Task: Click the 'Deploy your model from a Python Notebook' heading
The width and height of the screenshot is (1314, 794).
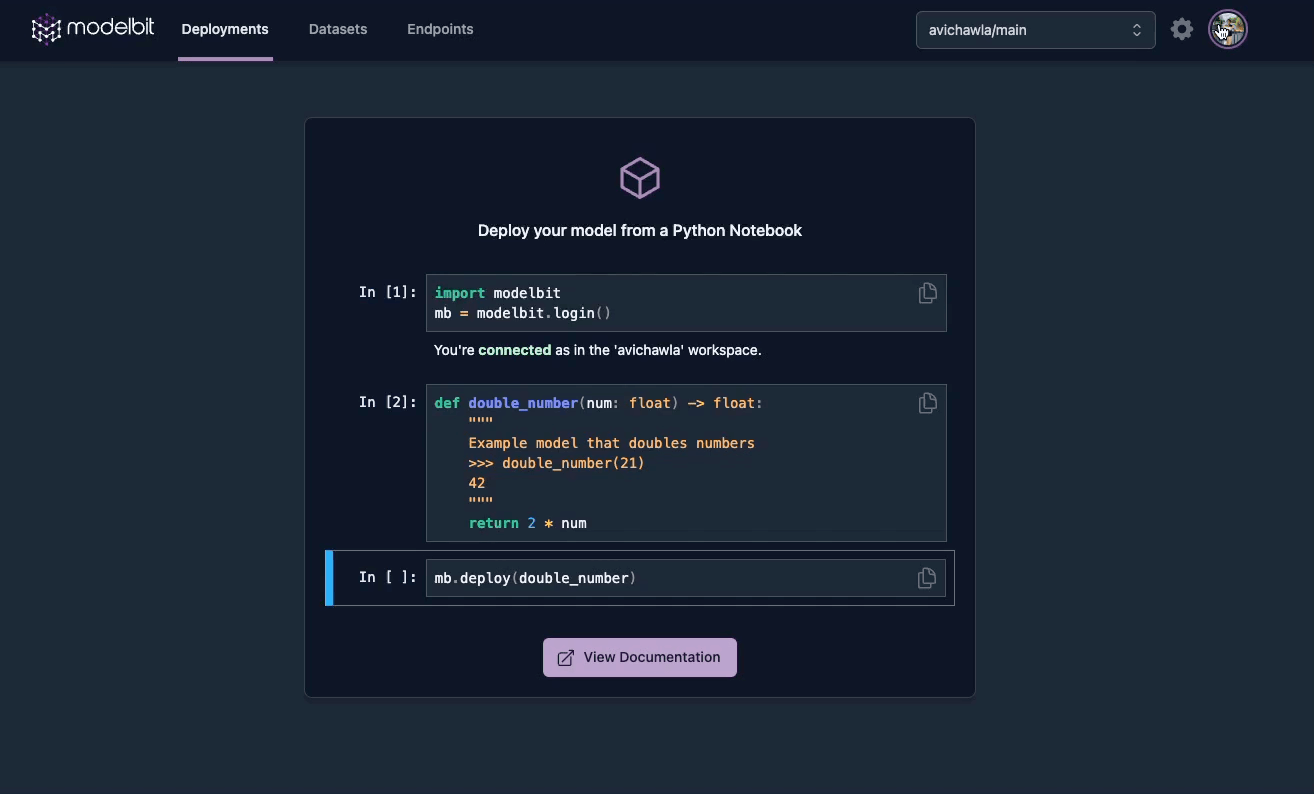Action: [640, 230]
